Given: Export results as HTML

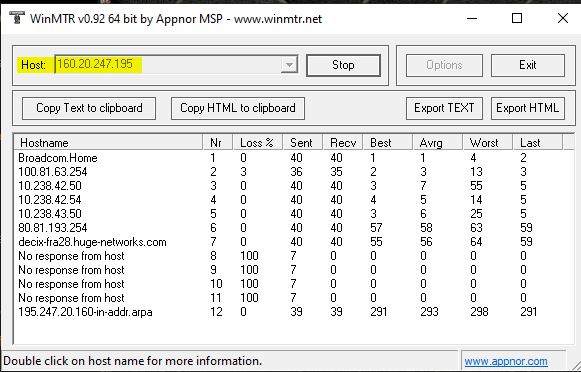Looking at the screenshot, I should tap(528, 108).
